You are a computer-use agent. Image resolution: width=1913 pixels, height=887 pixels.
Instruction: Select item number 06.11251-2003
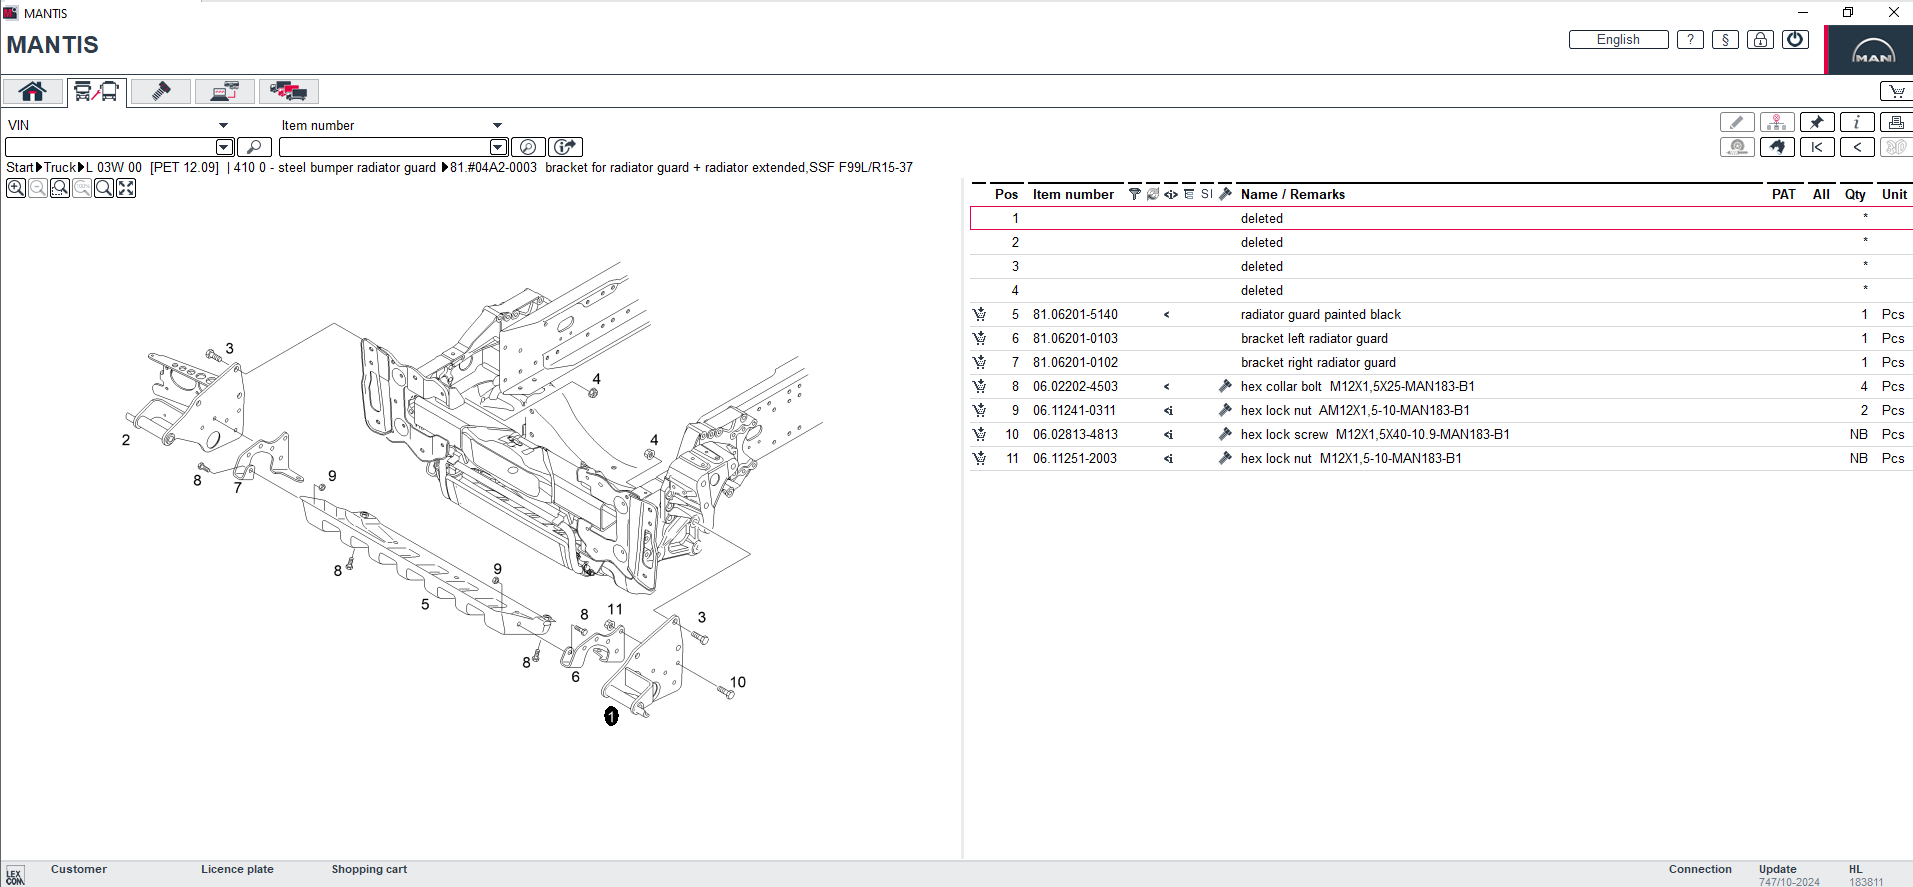point(1075,458)
